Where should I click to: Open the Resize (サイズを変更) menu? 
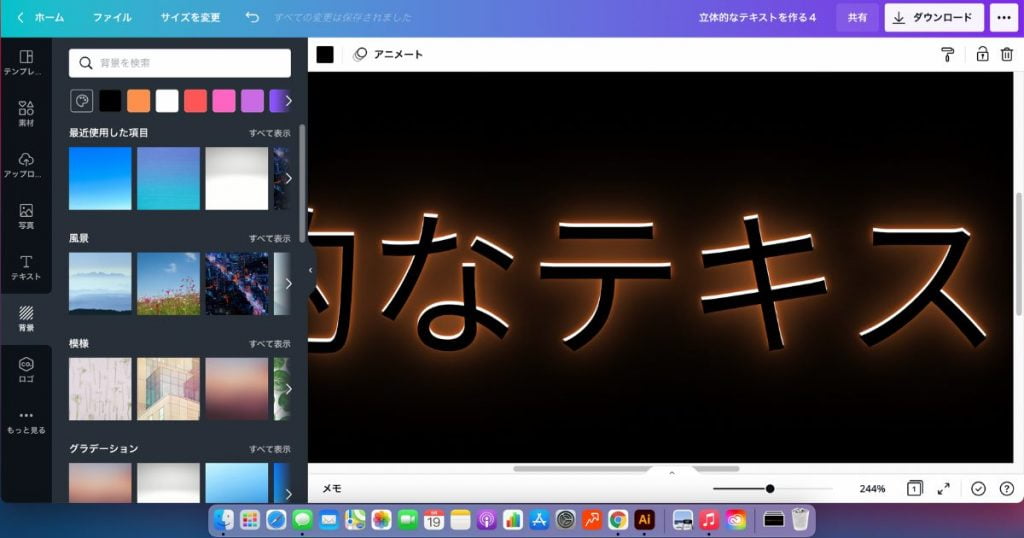190,17
